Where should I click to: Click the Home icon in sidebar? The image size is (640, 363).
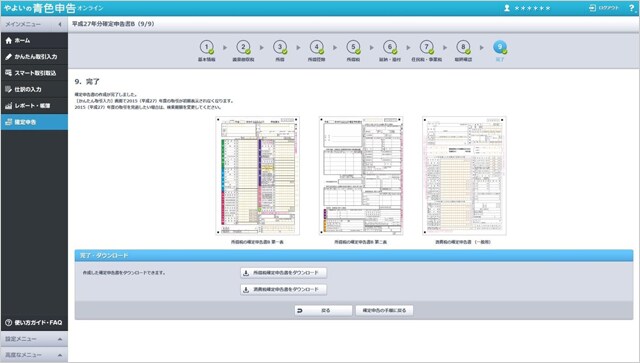9,40
